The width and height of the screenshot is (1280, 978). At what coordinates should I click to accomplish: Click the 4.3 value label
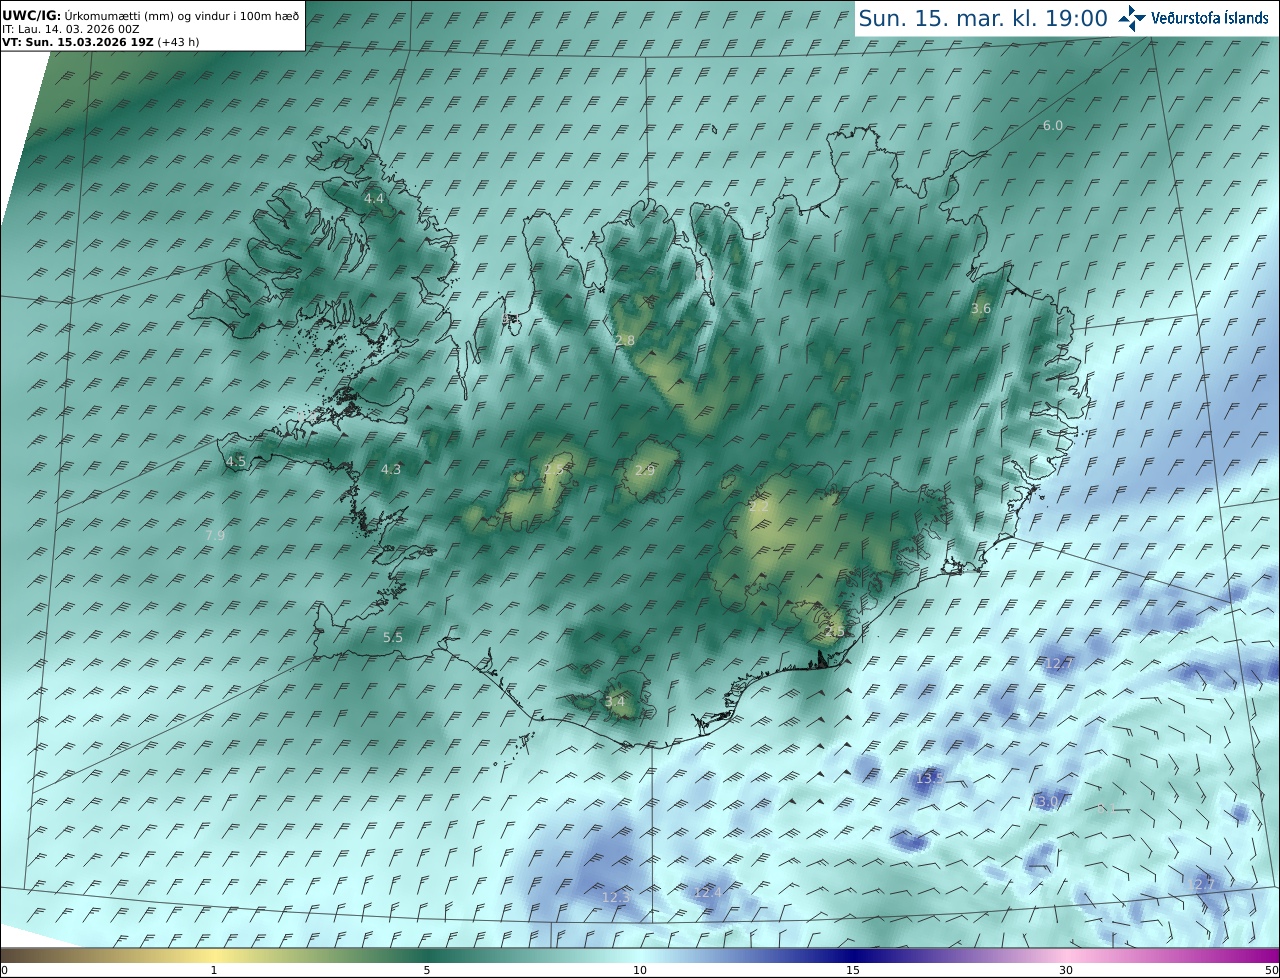pyautogui.click(x=391, y=470)
